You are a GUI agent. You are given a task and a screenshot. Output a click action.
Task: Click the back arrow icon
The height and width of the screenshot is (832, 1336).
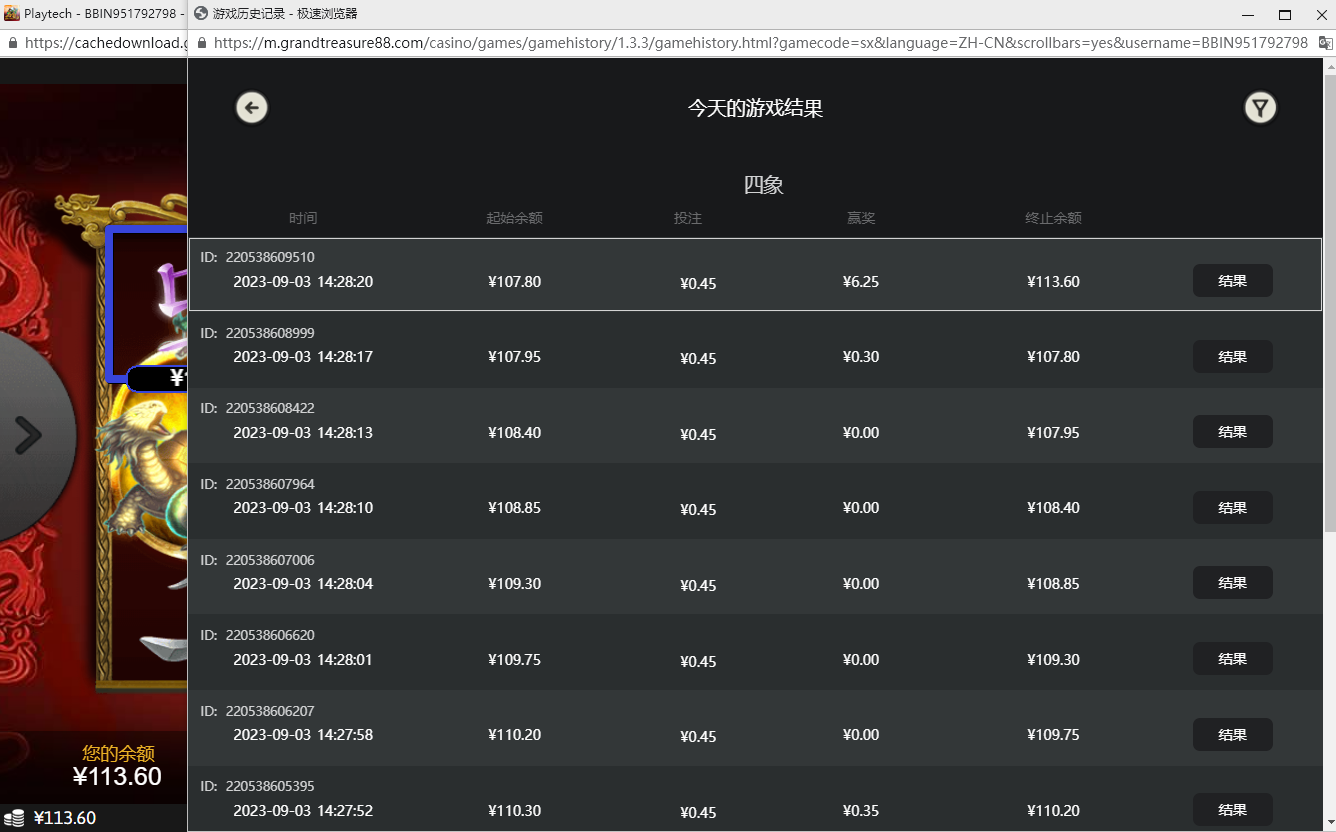252,108
